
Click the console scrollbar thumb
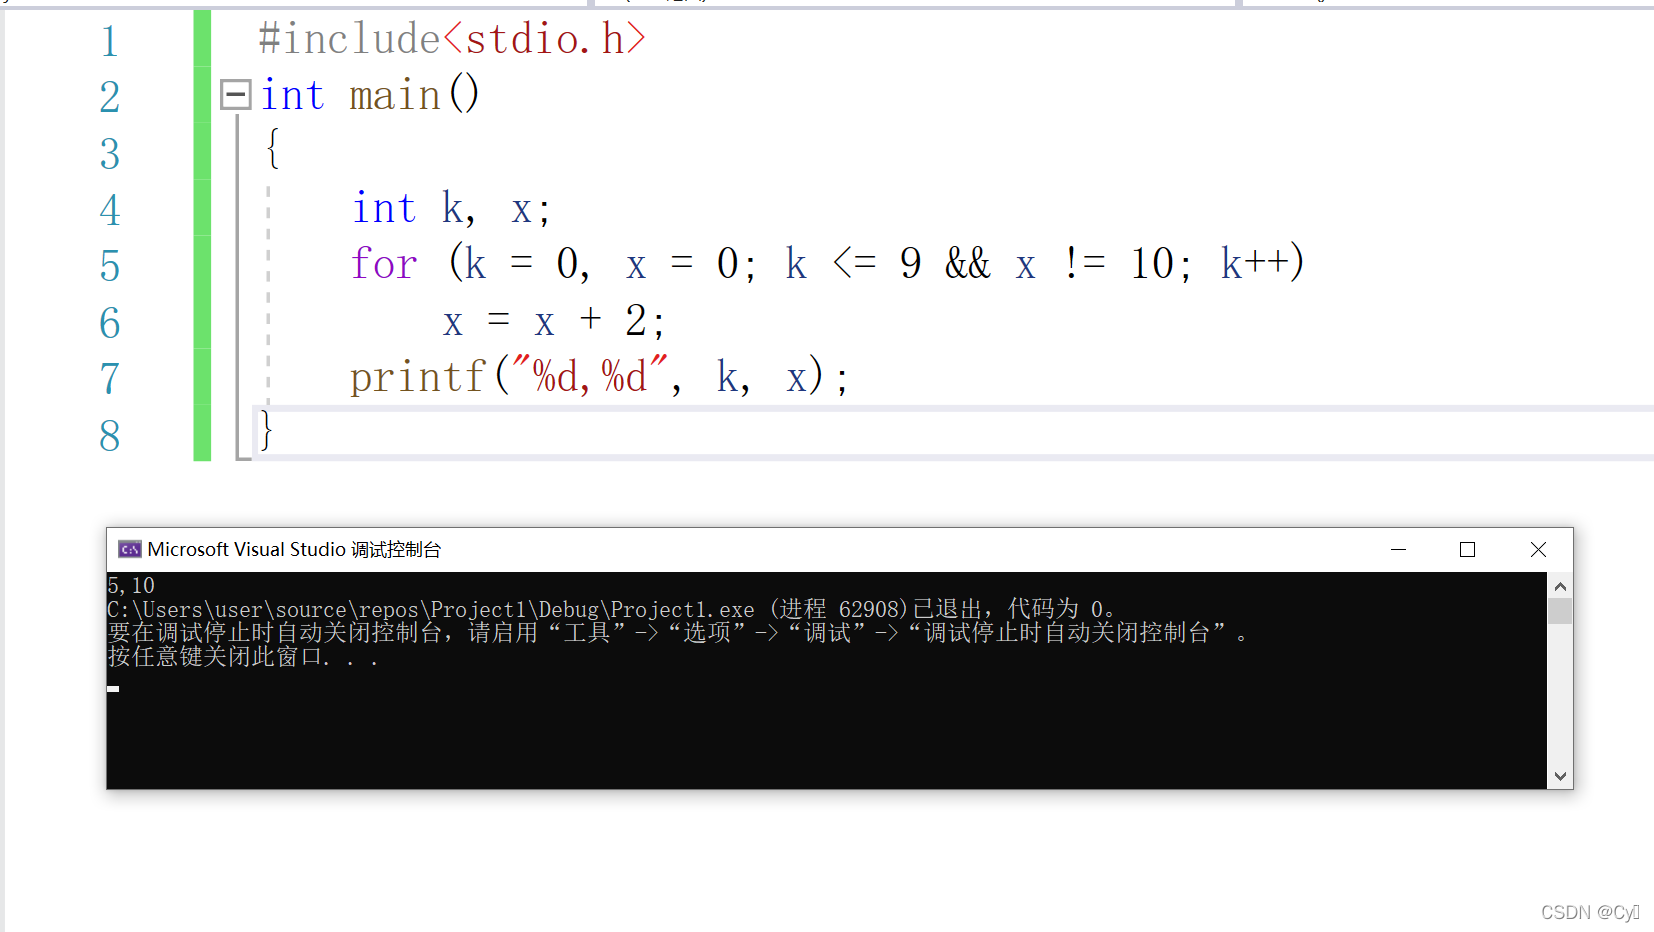point(1560,611)
